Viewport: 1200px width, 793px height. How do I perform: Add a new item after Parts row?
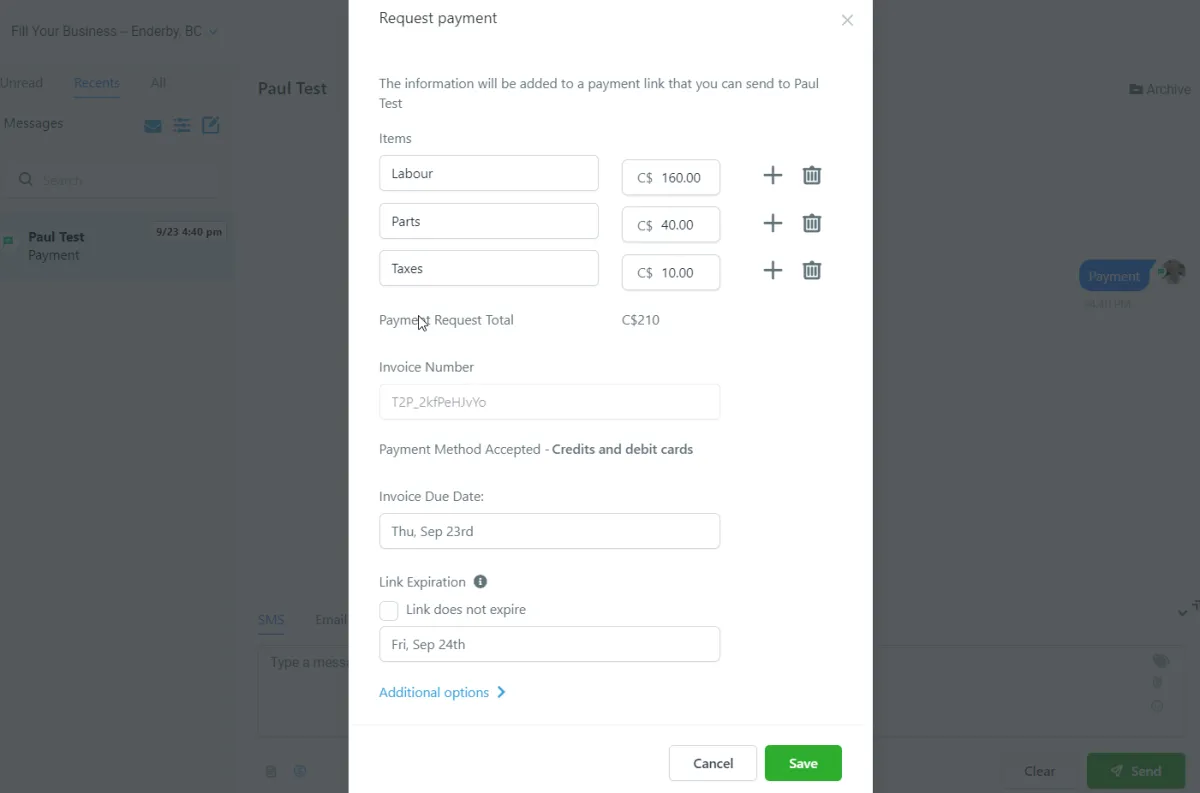772,223
